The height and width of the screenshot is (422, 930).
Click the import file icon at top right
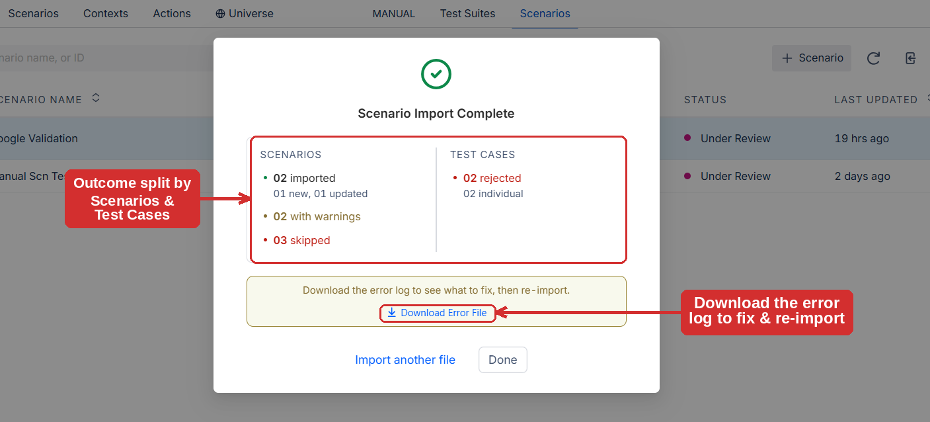pos(910,58)
